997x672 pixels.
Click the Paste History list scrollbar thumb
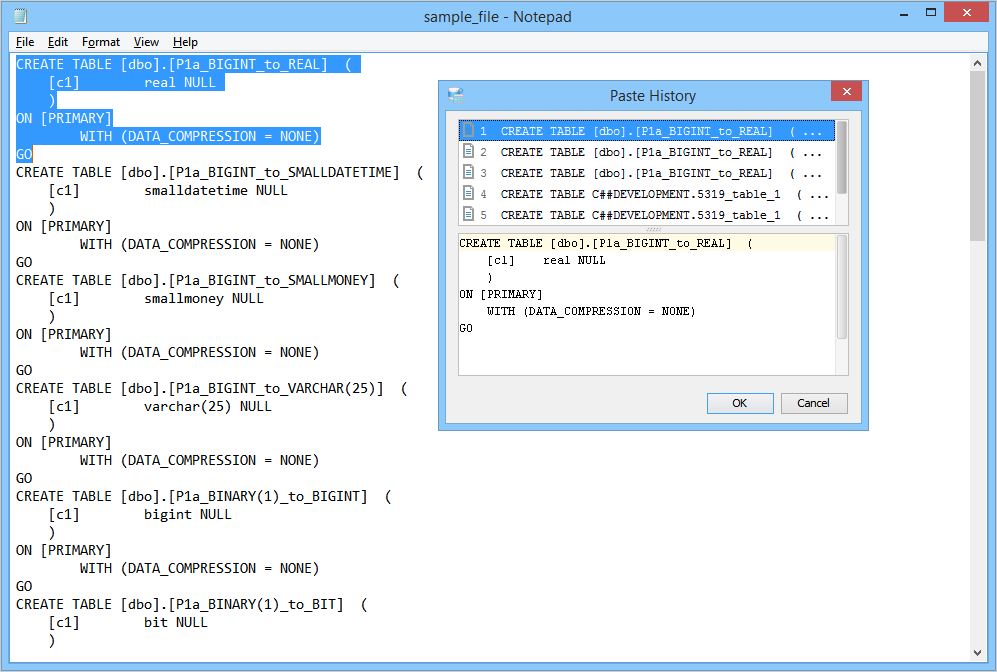coord(841,157)
